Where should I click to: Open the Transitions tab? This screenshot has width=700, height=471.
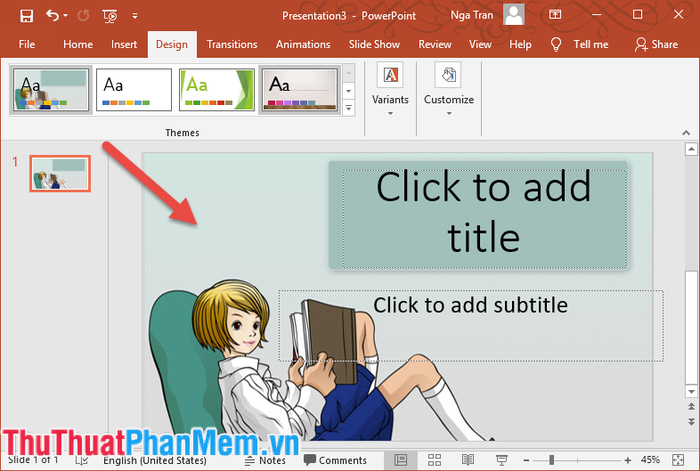pos(232,44)
